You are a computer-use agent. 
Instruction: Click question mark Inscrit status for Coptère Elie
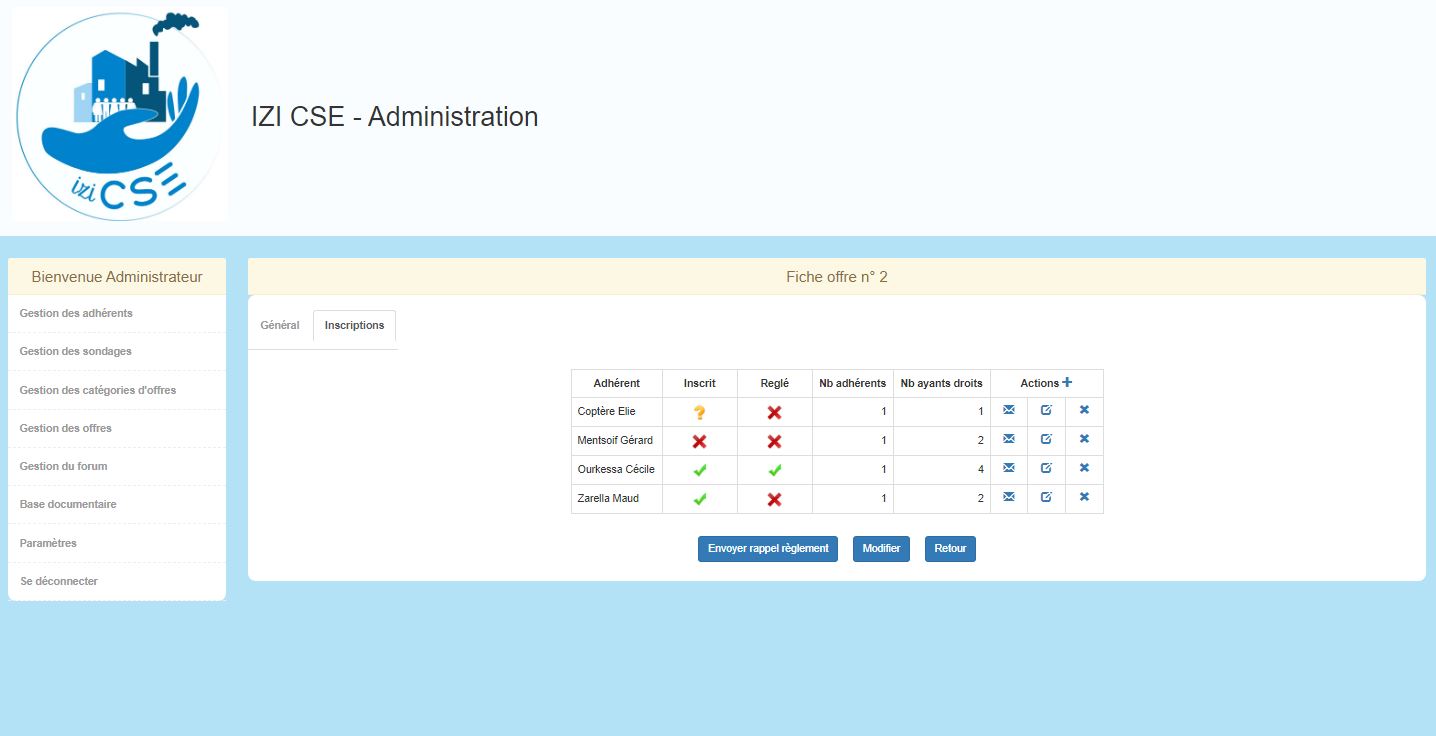[x=699, y=412]
